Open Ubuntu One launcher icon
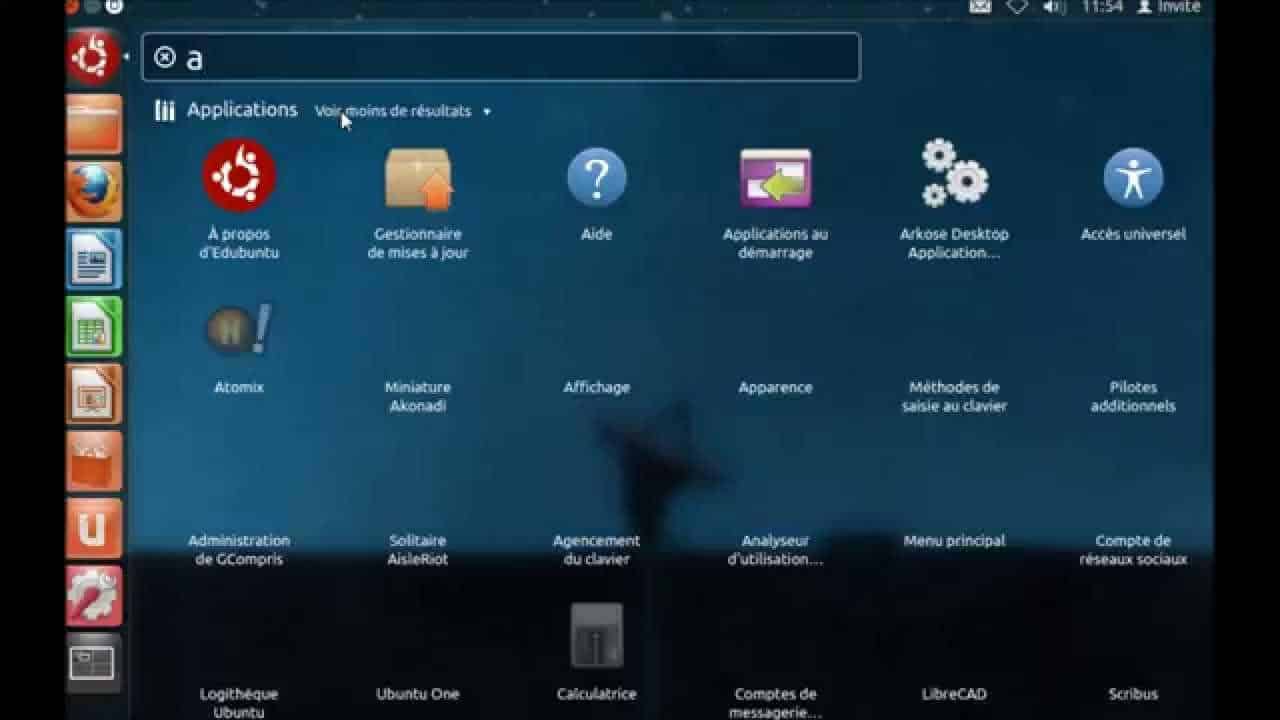This screenshot has height=720, width=1280. (x=94, y=528)
